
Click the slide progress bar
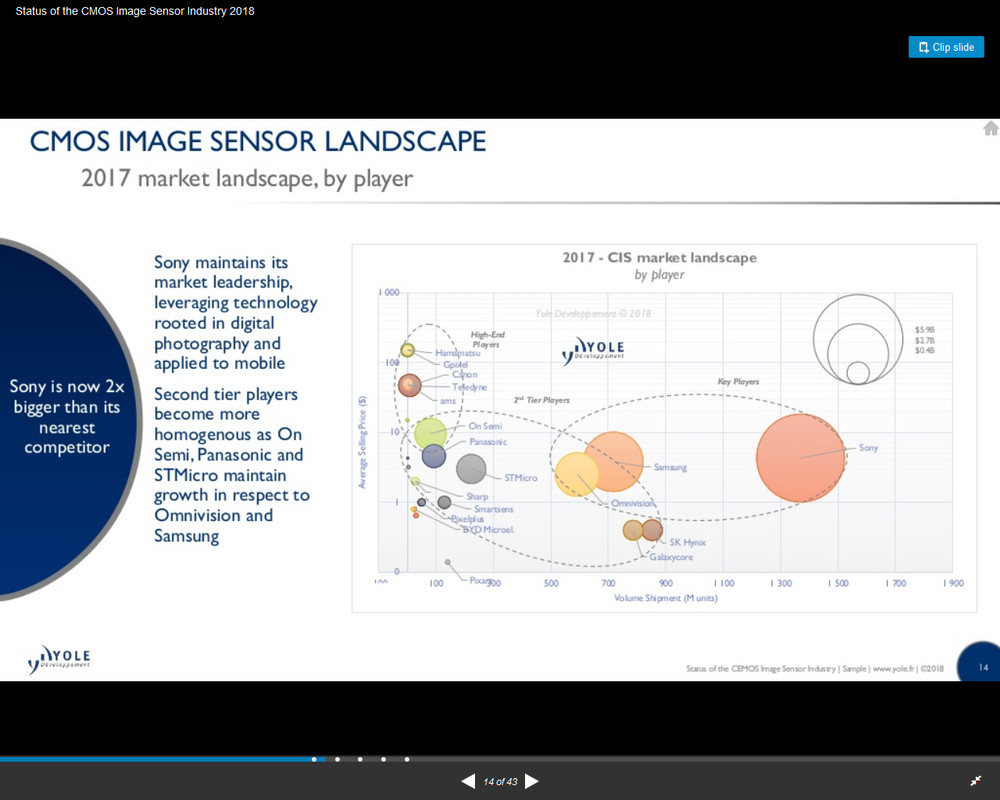tap(500, 759)
